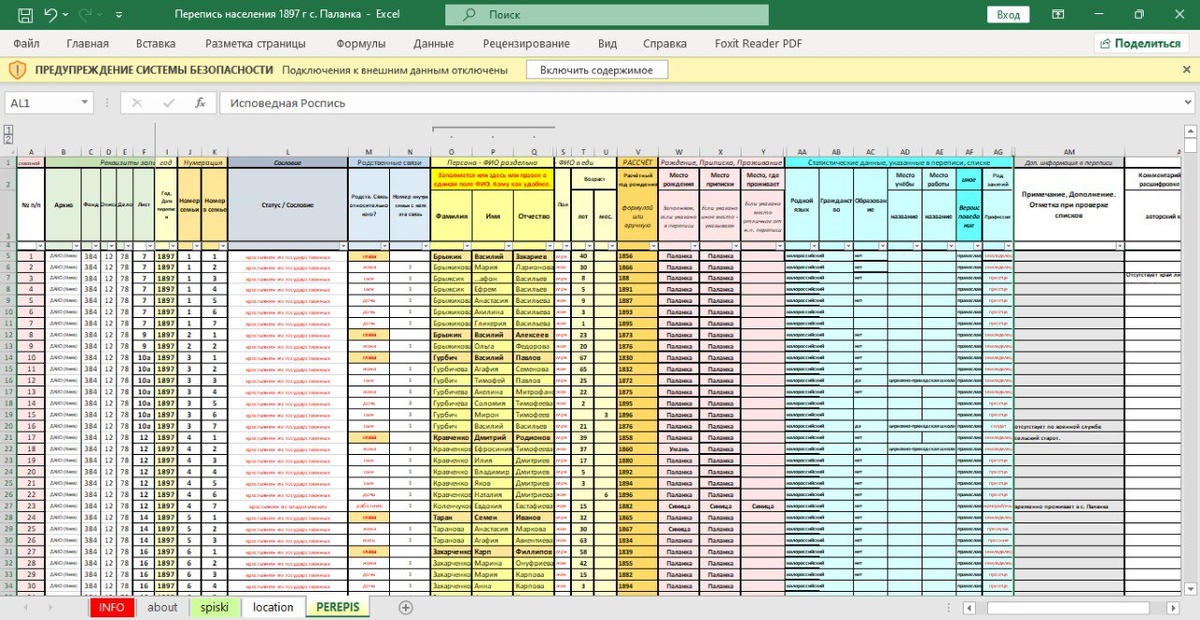
Task: Click the cell with patronymic Захариев
Action: [532, 256]
